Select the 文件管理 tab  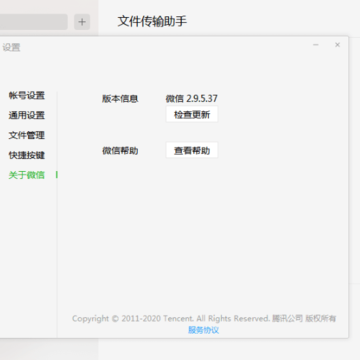pos(27,135)
